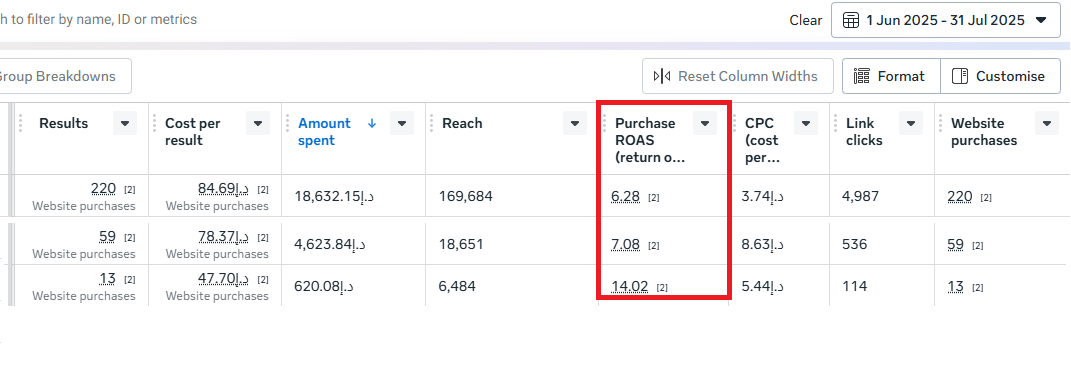The height and width of the screenshot is (372, 1071).
Task: Open the Results column dropdown arrow
Action: click(125, 124)
